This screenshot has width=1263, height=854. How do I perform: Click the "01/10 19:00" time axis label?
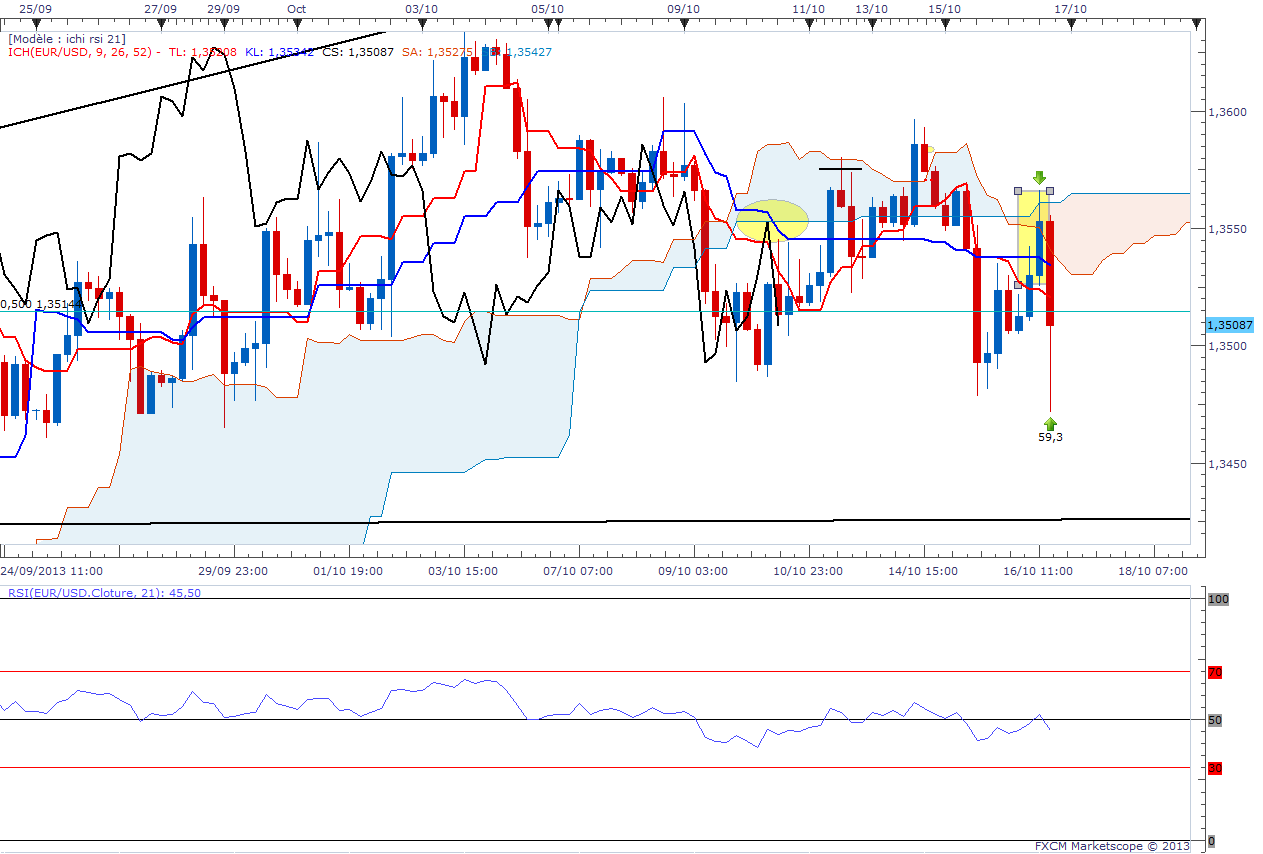coord(348,571)
